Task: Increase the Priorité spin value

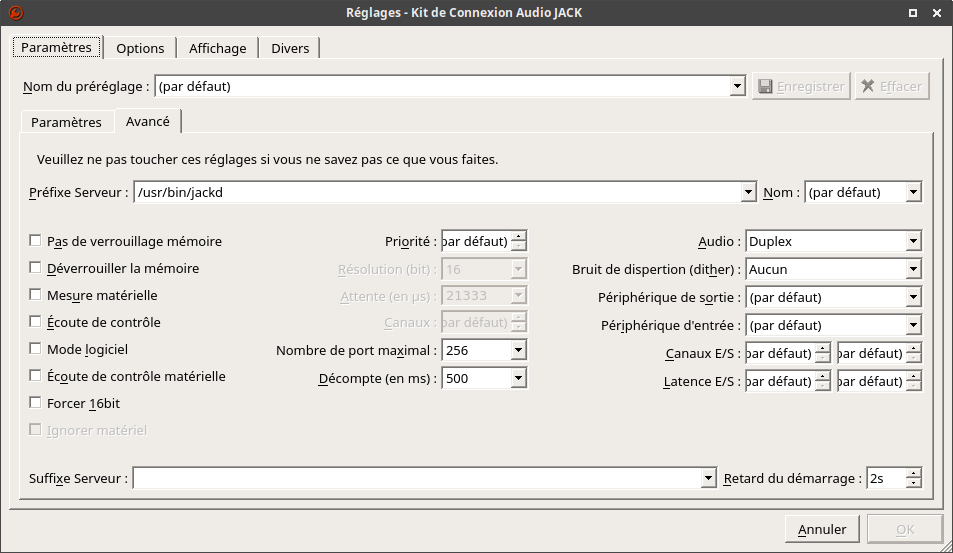Action: [x=518, y=236]
